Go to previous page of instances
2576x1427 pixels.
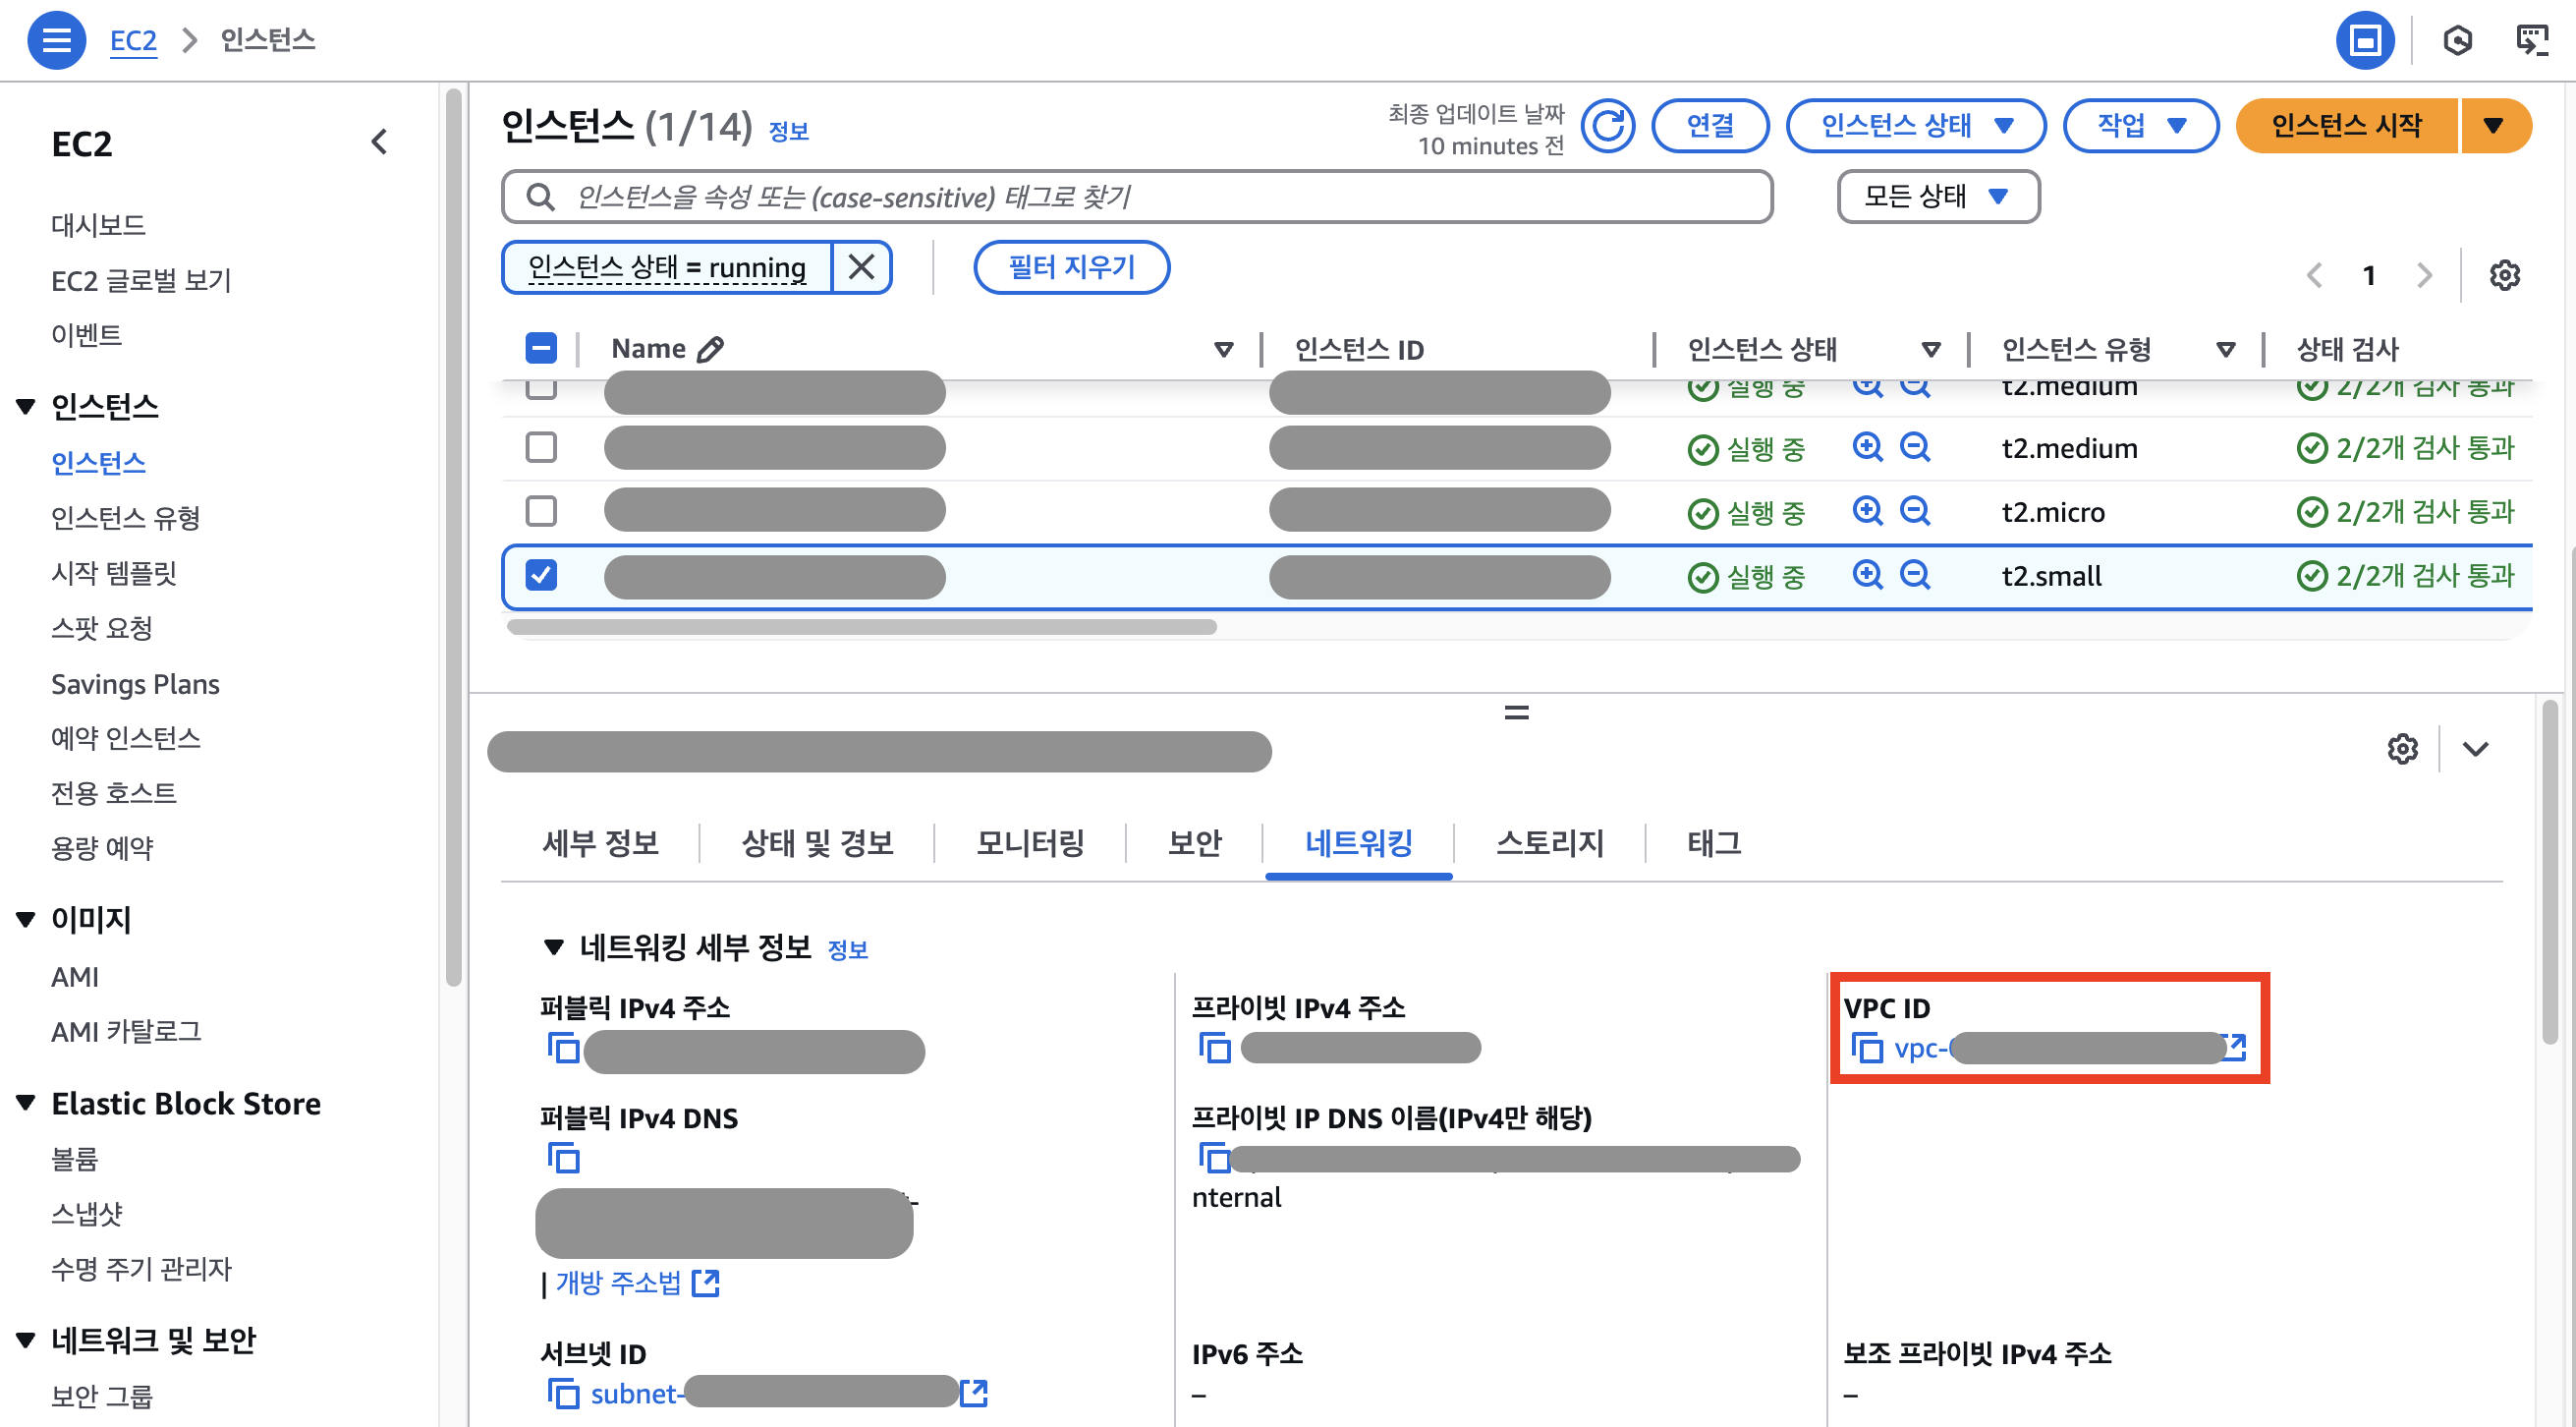(2314, 275)
